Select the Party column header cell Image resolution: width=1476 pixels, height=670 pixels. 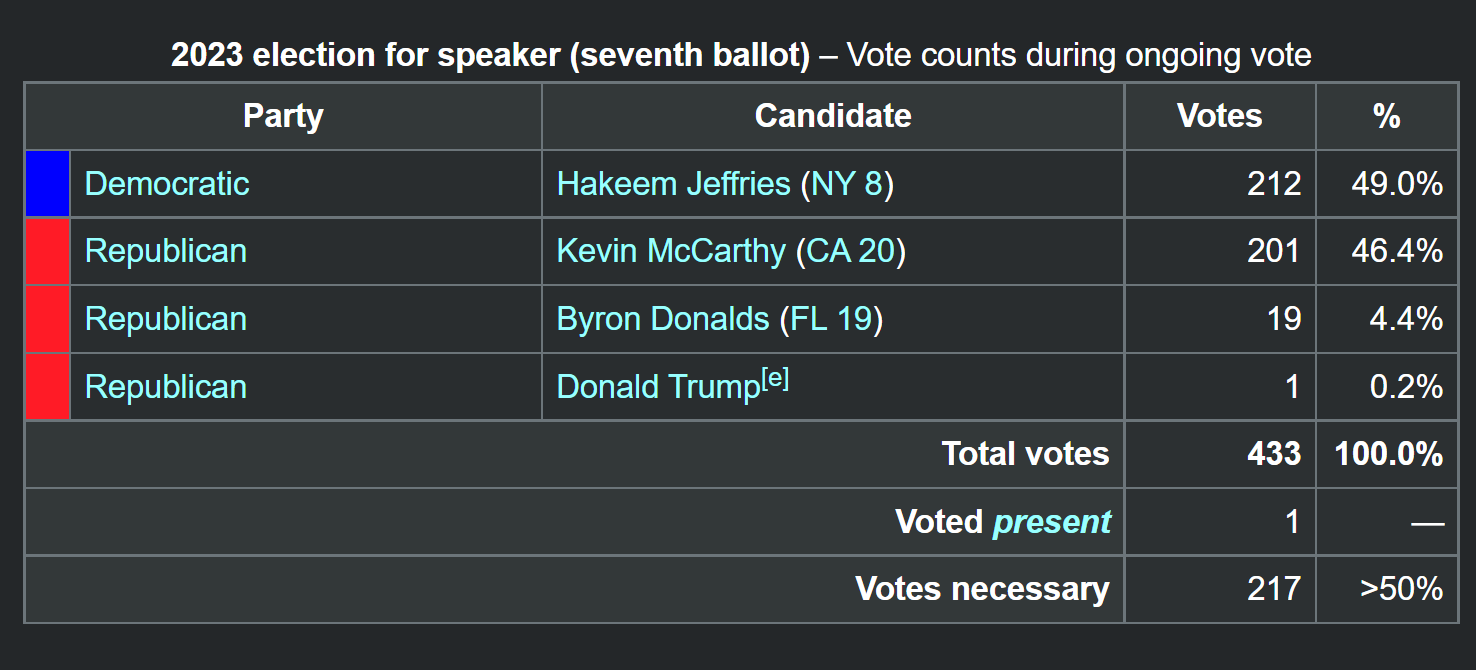click(283, 116)
